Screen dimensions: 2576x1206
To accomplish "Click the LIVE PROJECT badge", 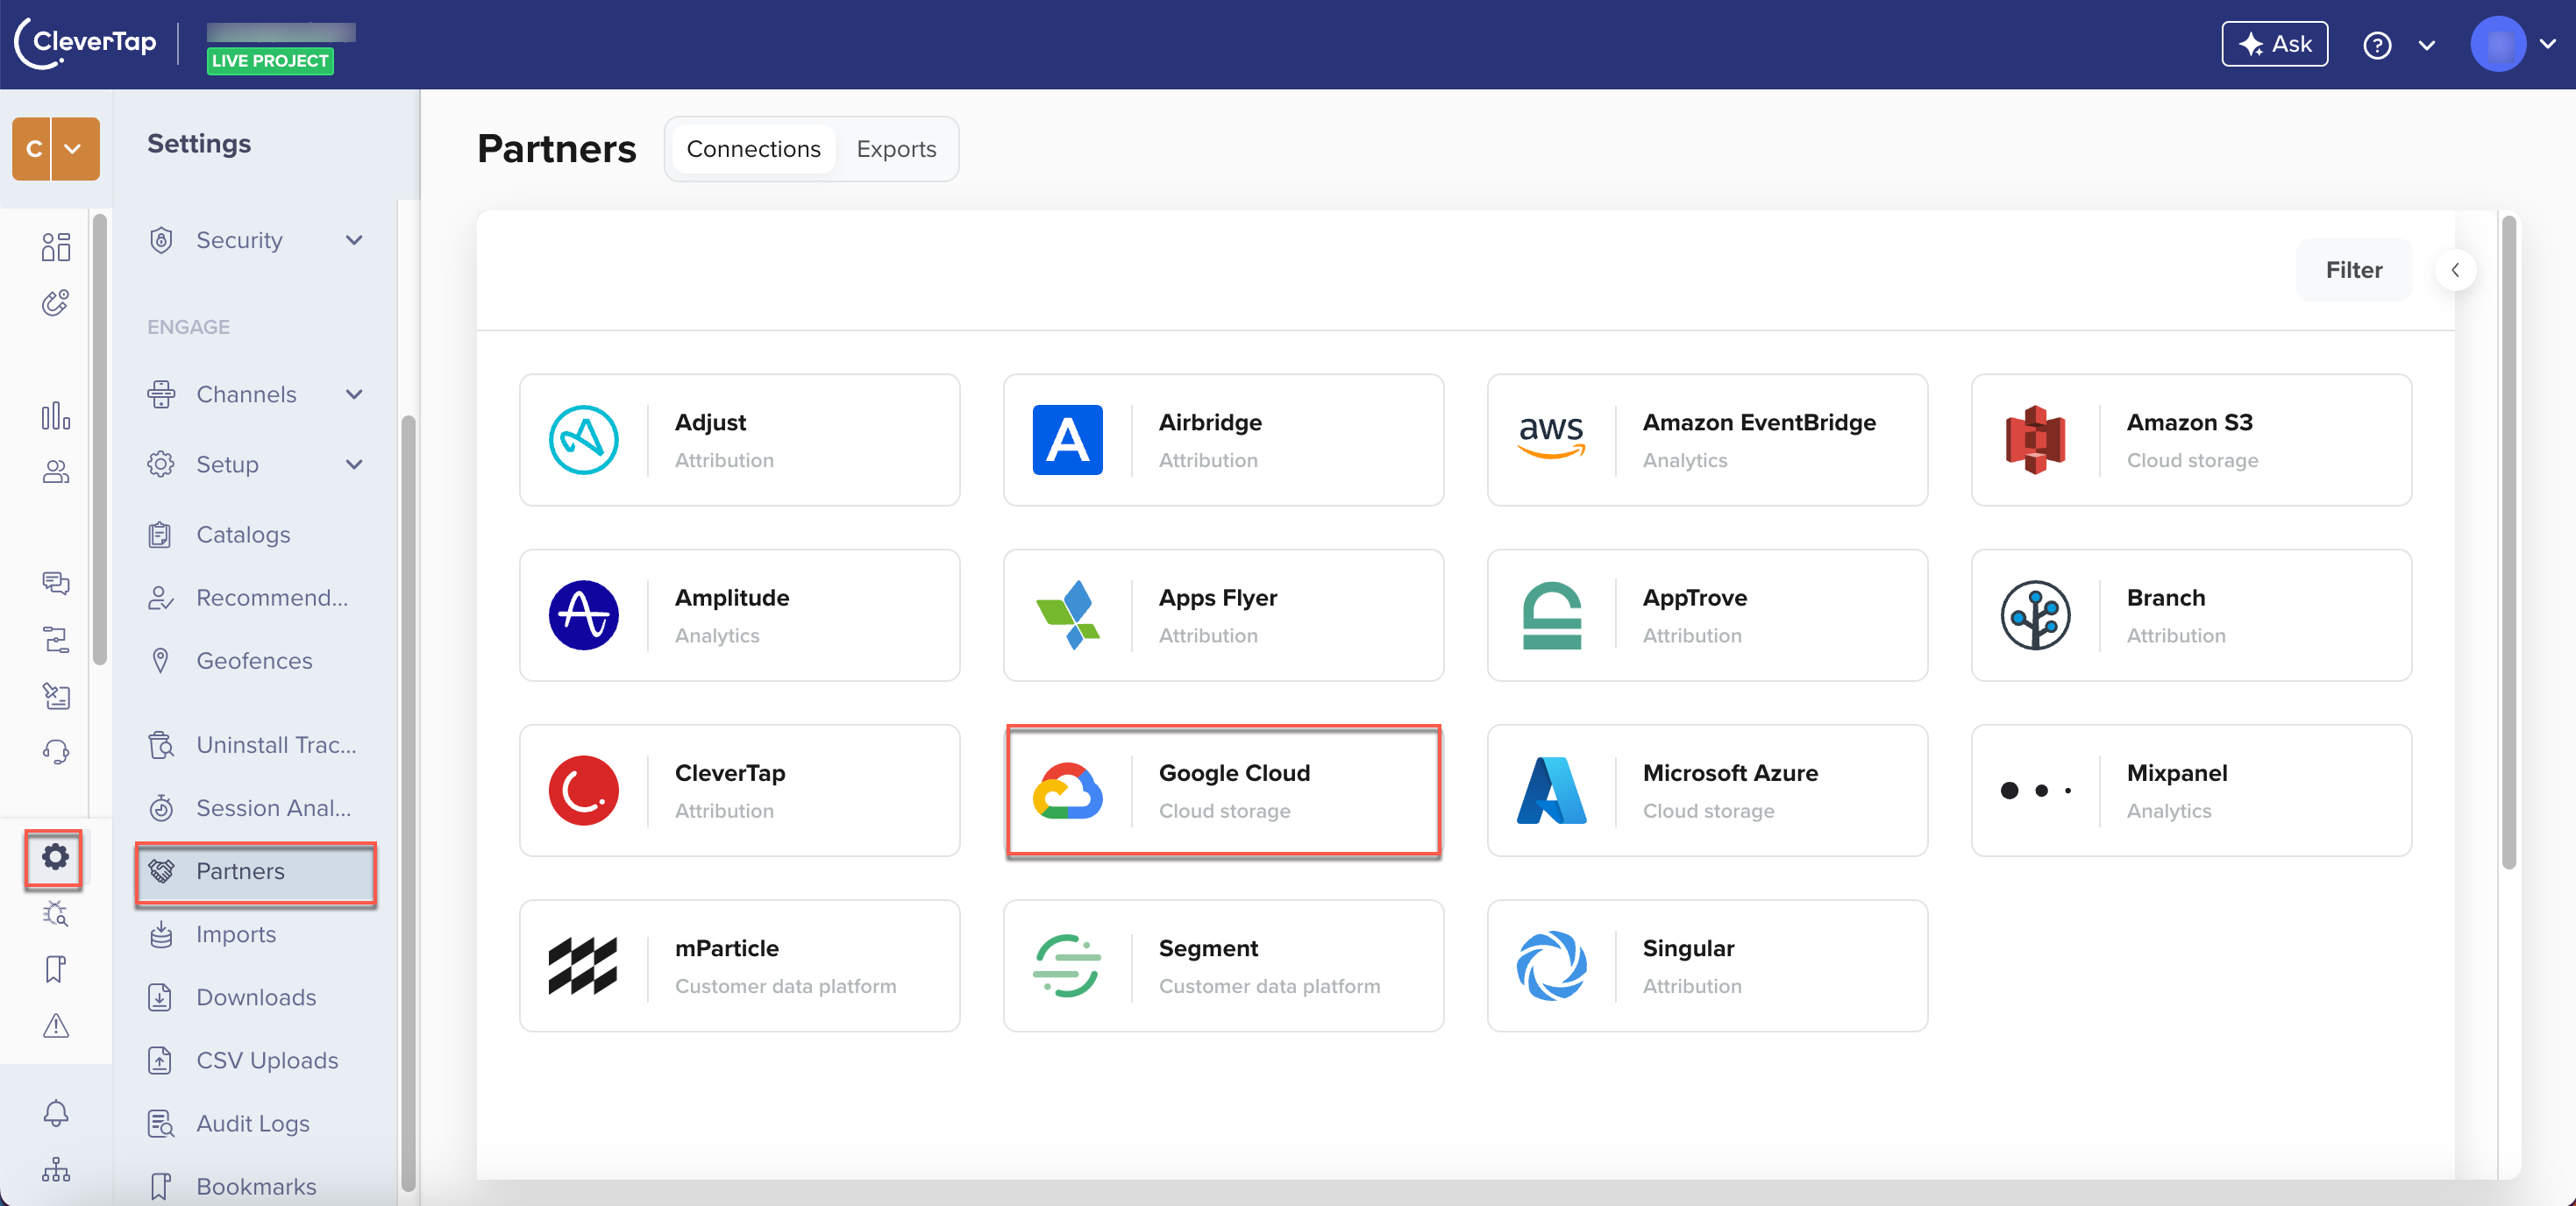I will [x=270, y=61].
